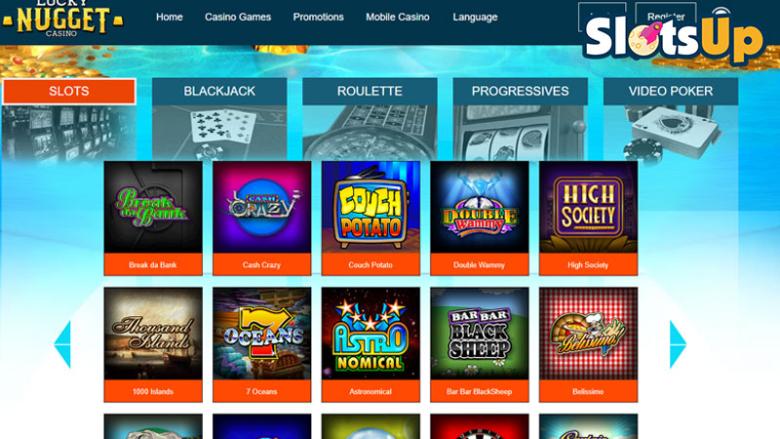Show next games with right arrow
The height and width of the screenshot is (439, 780).
(x=678, y=344)
